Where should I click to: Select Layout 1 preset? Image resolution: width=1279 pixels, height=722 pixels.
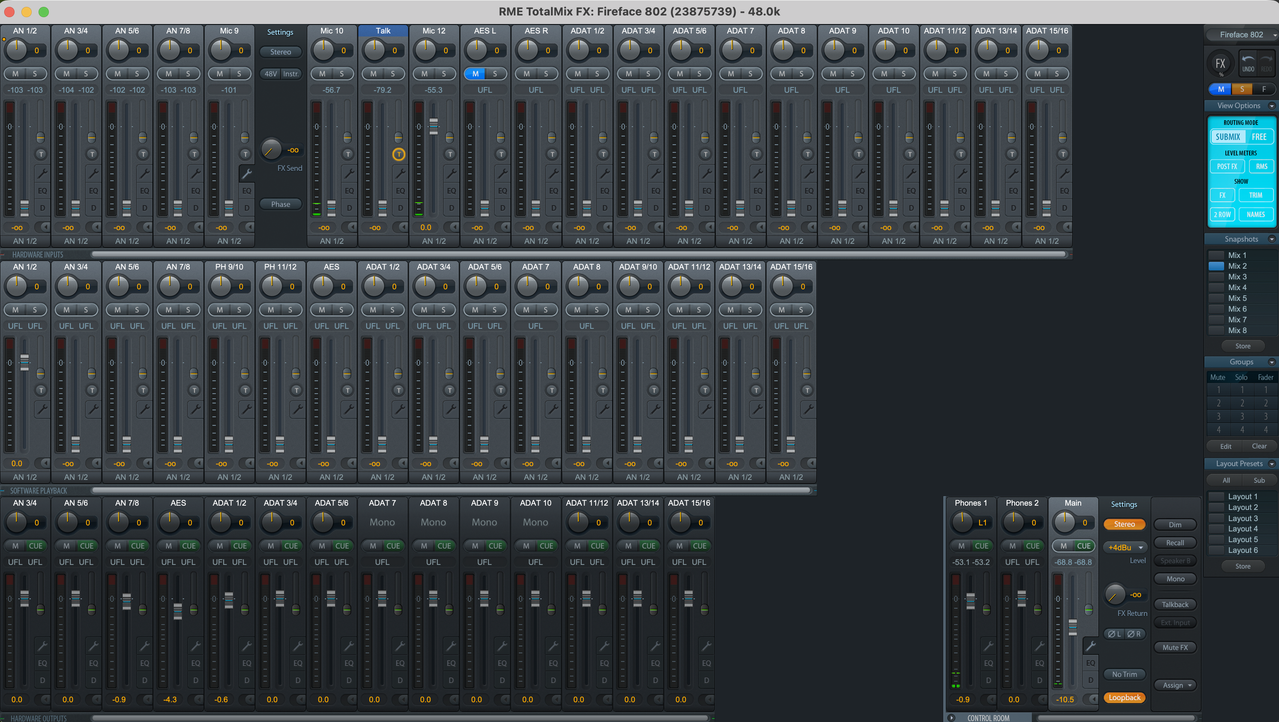[x=1243, y=497]
